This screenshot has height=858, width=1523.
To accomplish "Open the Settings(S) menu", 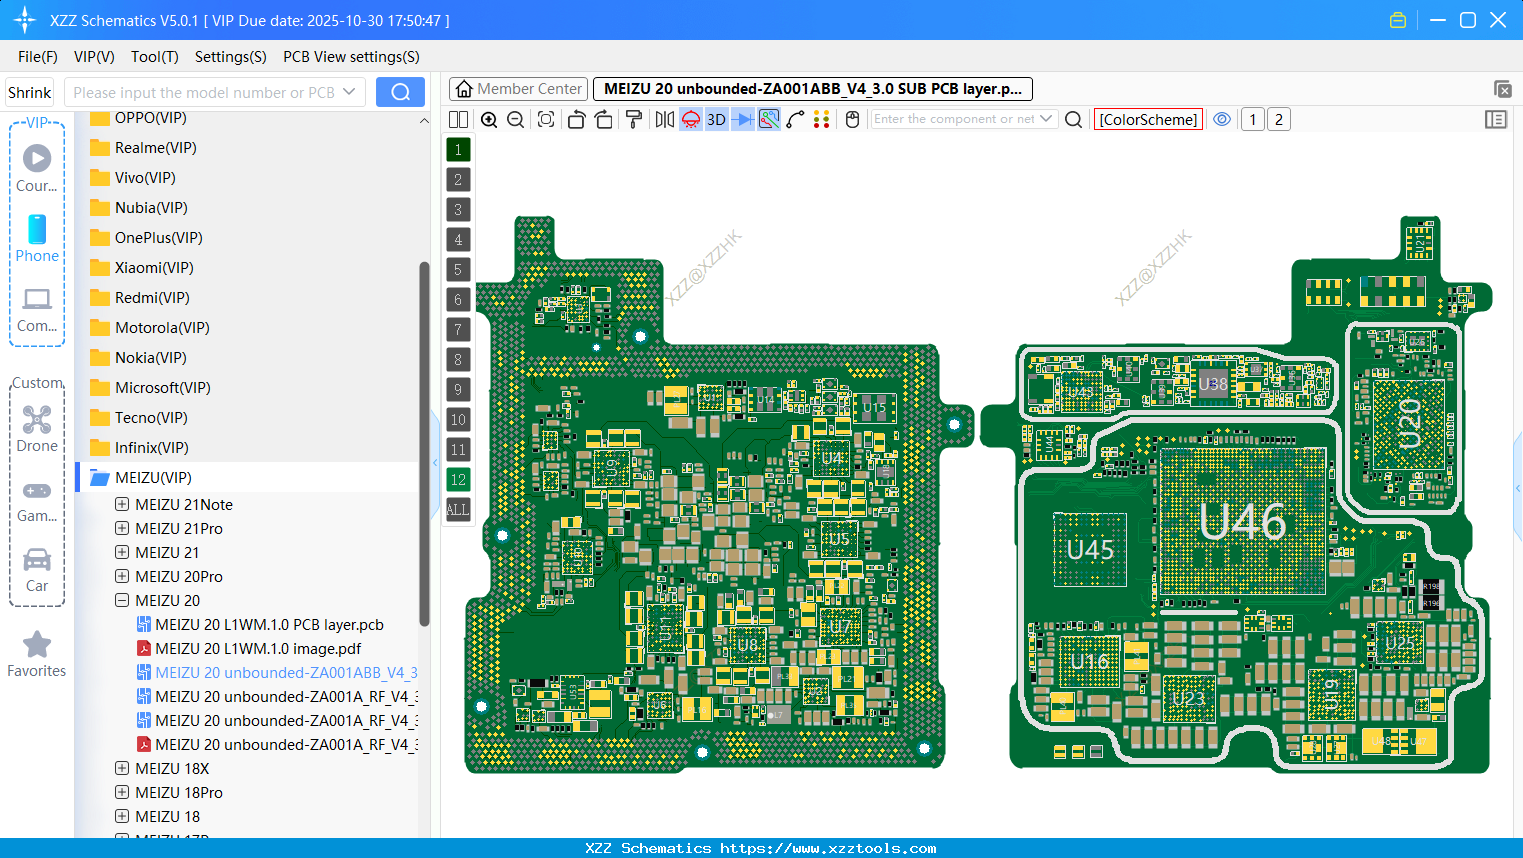I will point(231,57).
